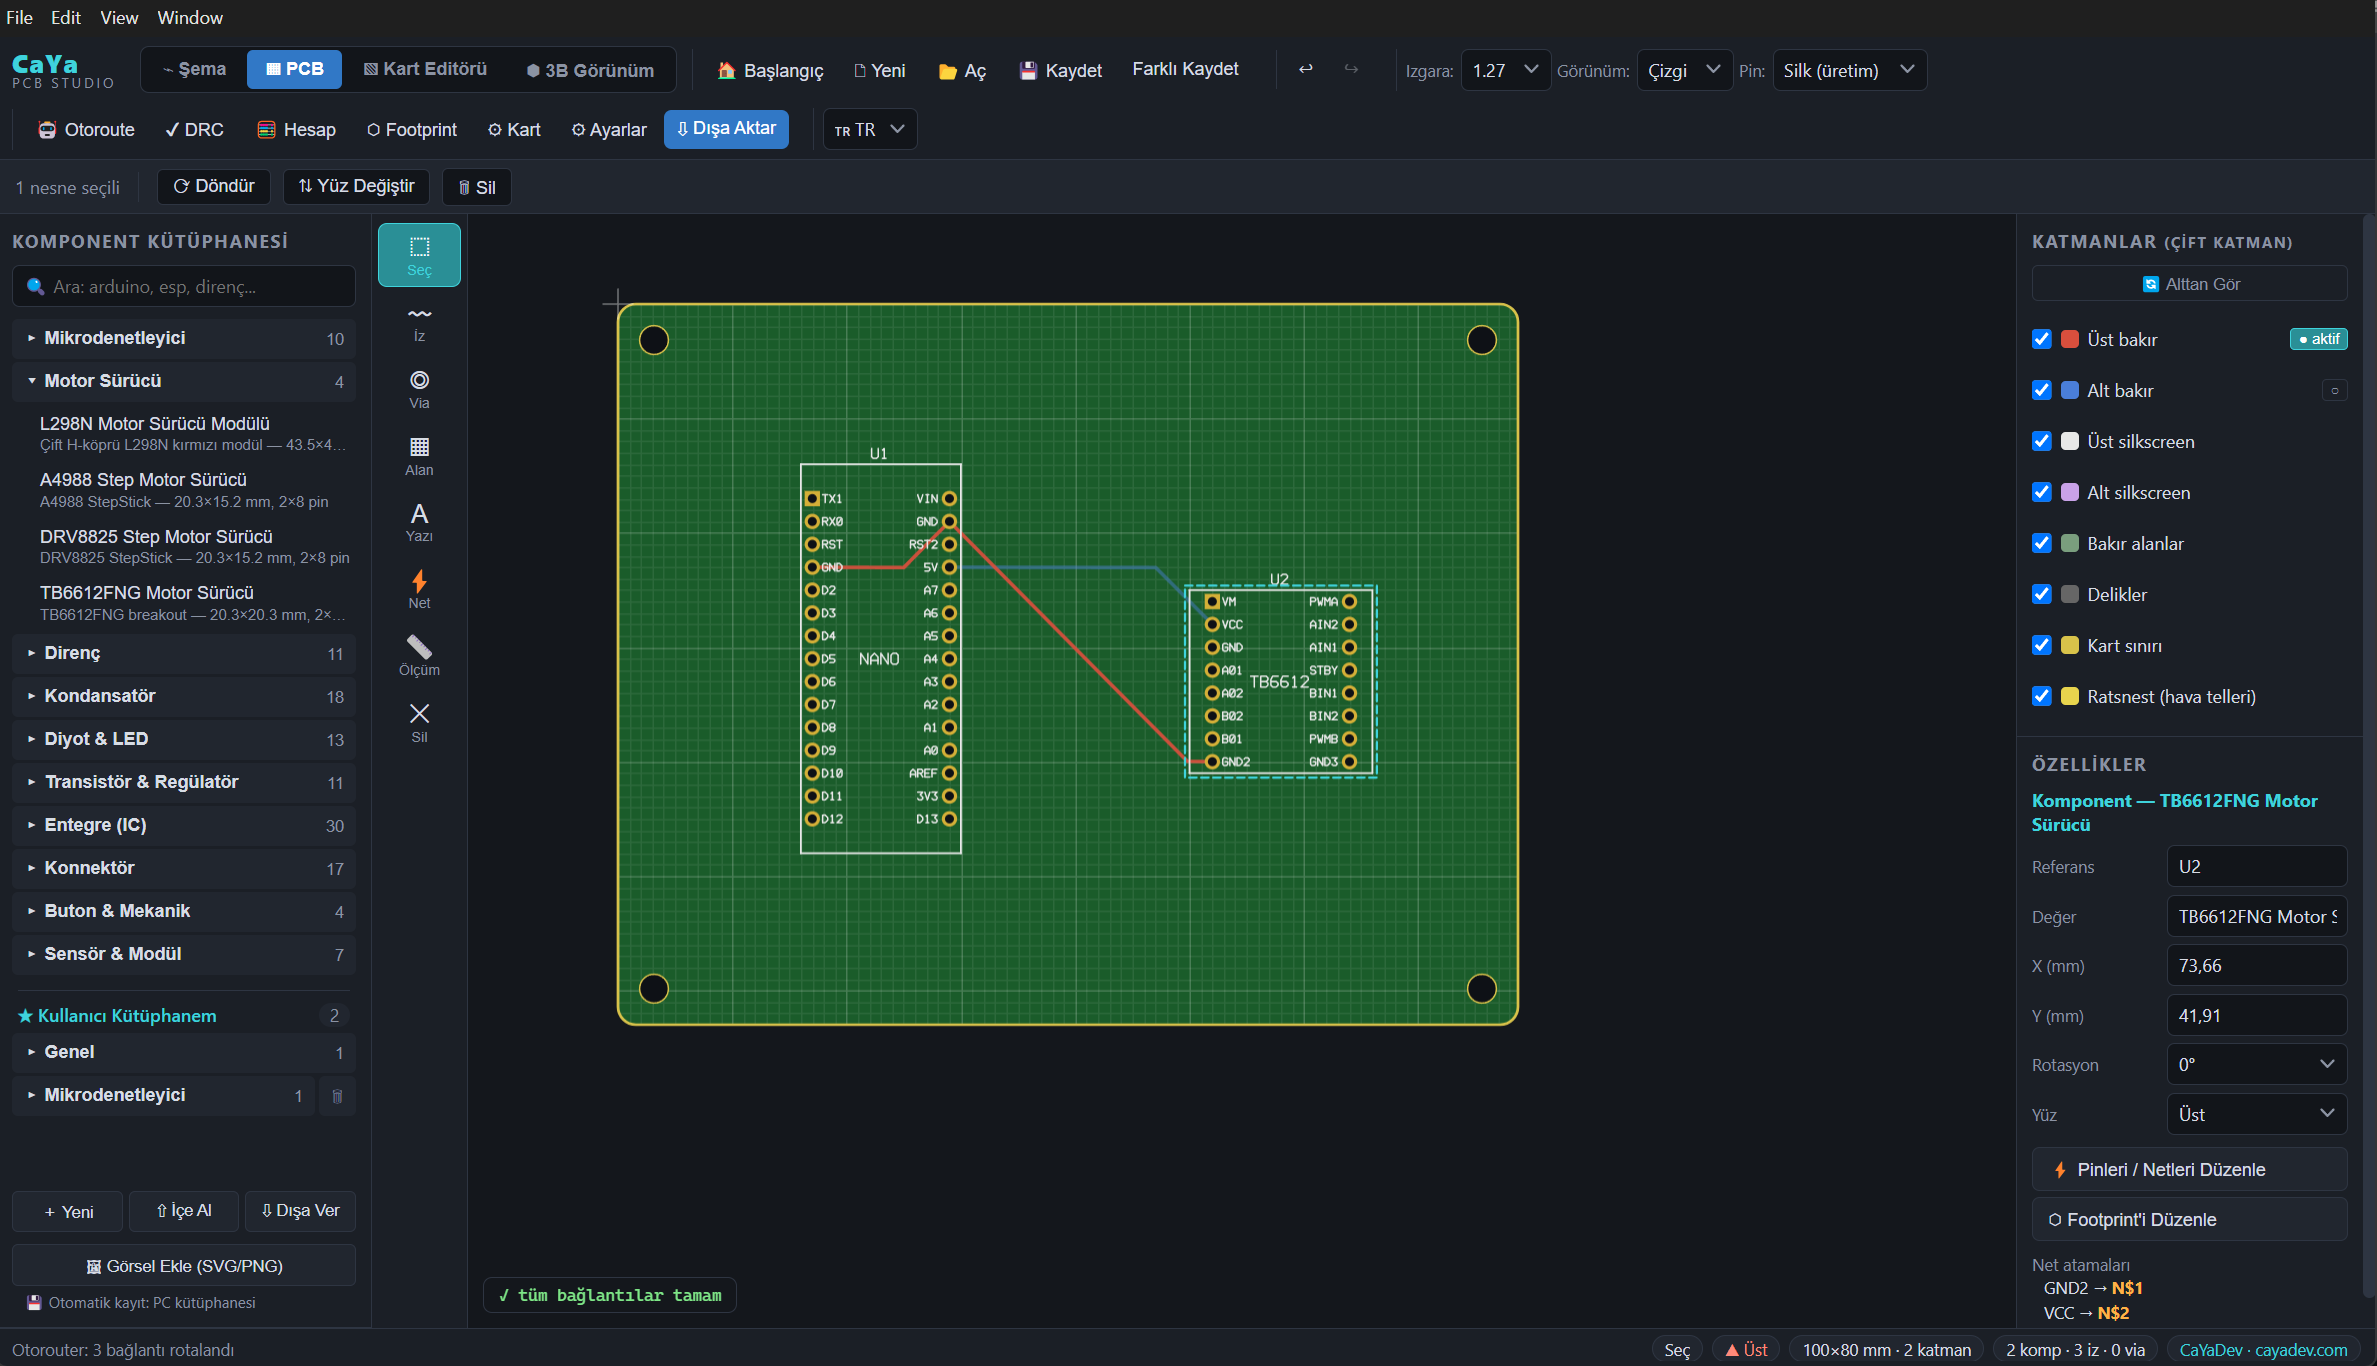Open the File menu
Viewport: 2377px width, 1366px height.
pyautogui.click(x=19, y=18)
